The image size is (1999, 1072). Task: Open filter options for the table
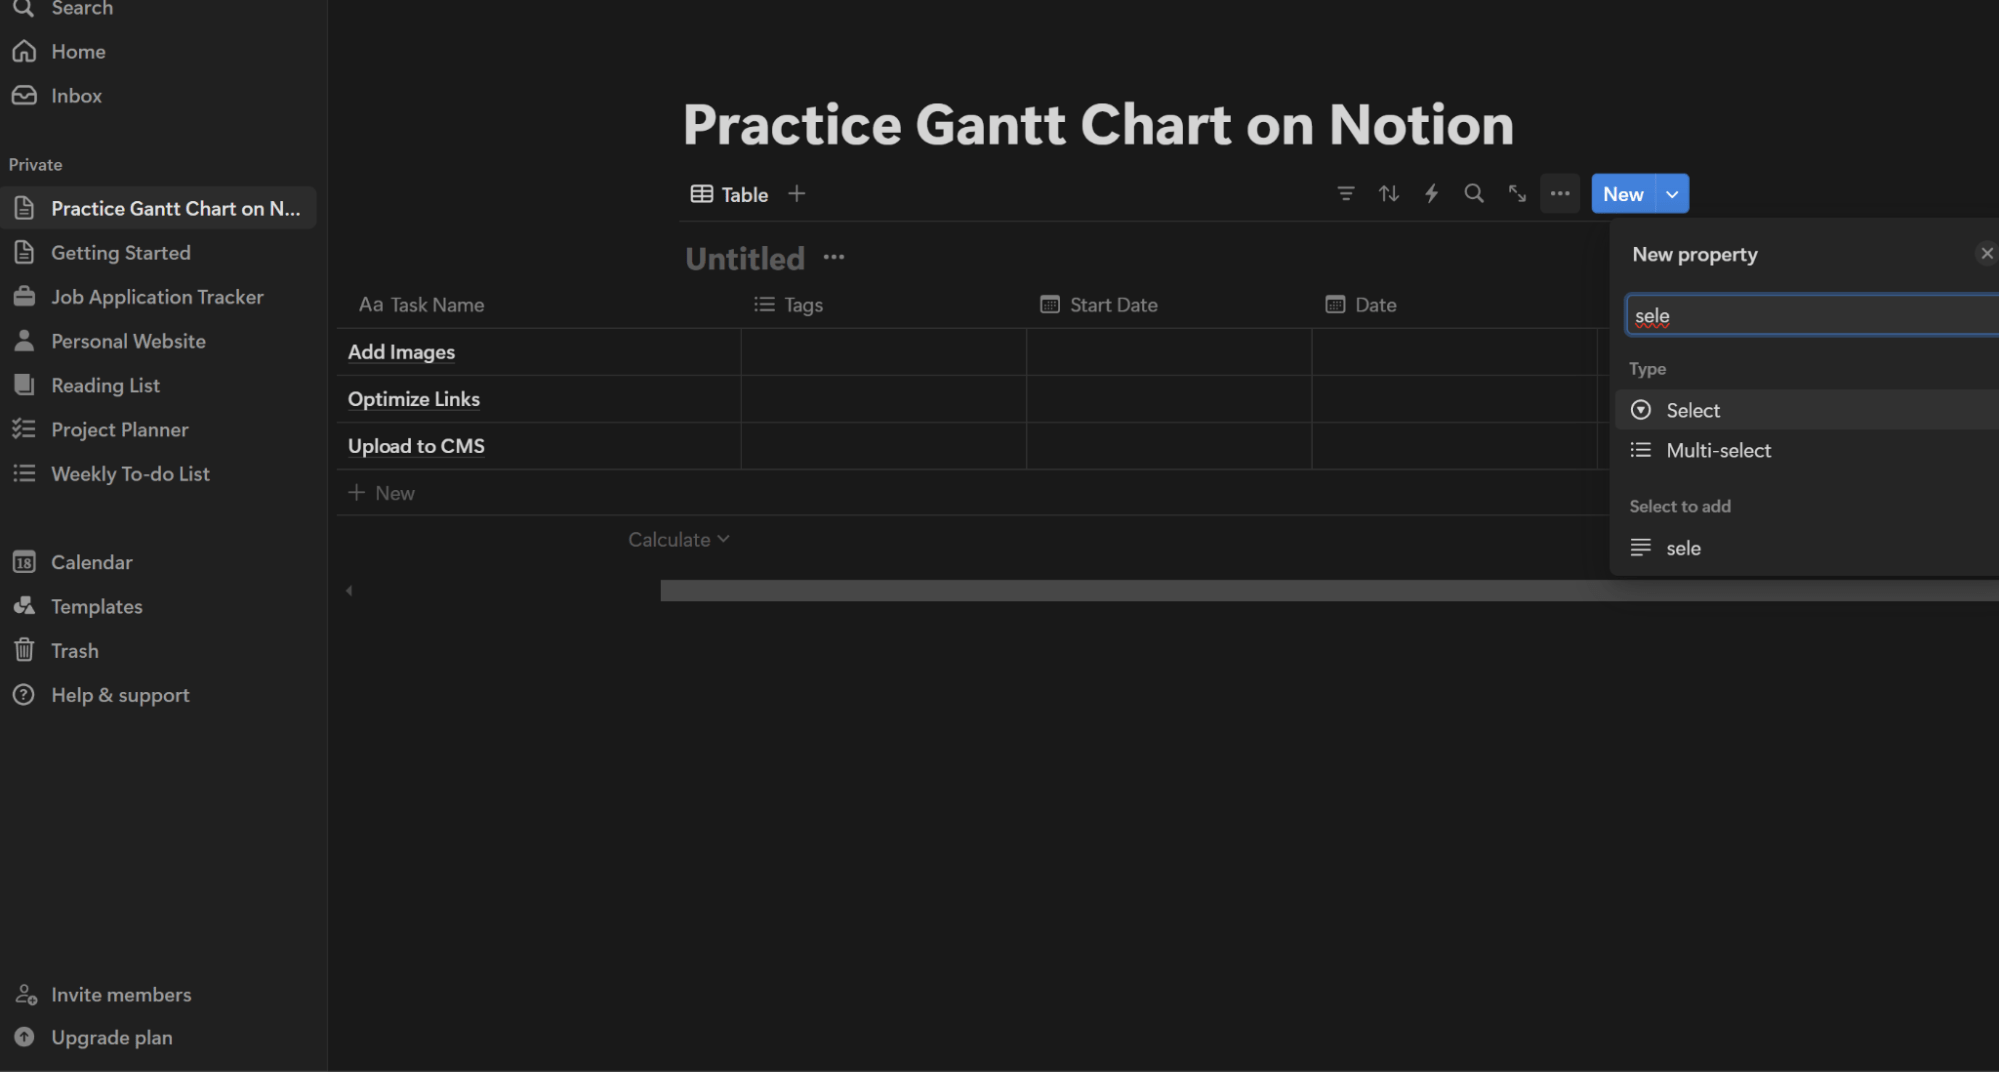click(x=1346, y=193)
